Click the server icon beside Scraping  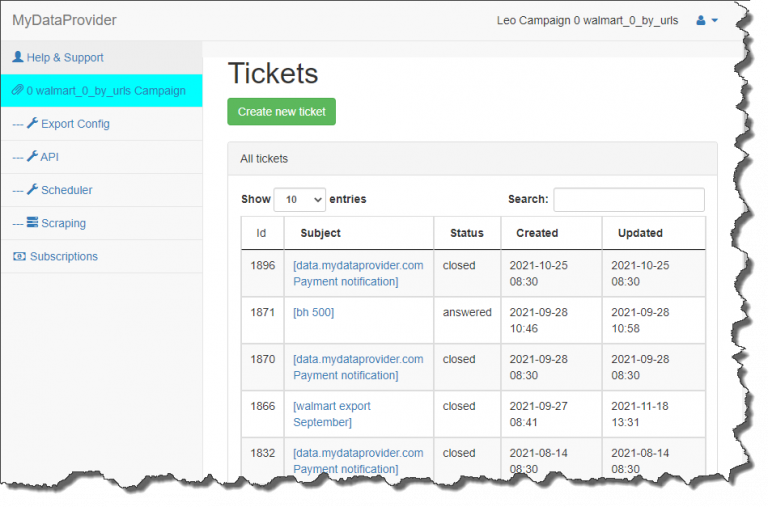[x=32, y=222]
